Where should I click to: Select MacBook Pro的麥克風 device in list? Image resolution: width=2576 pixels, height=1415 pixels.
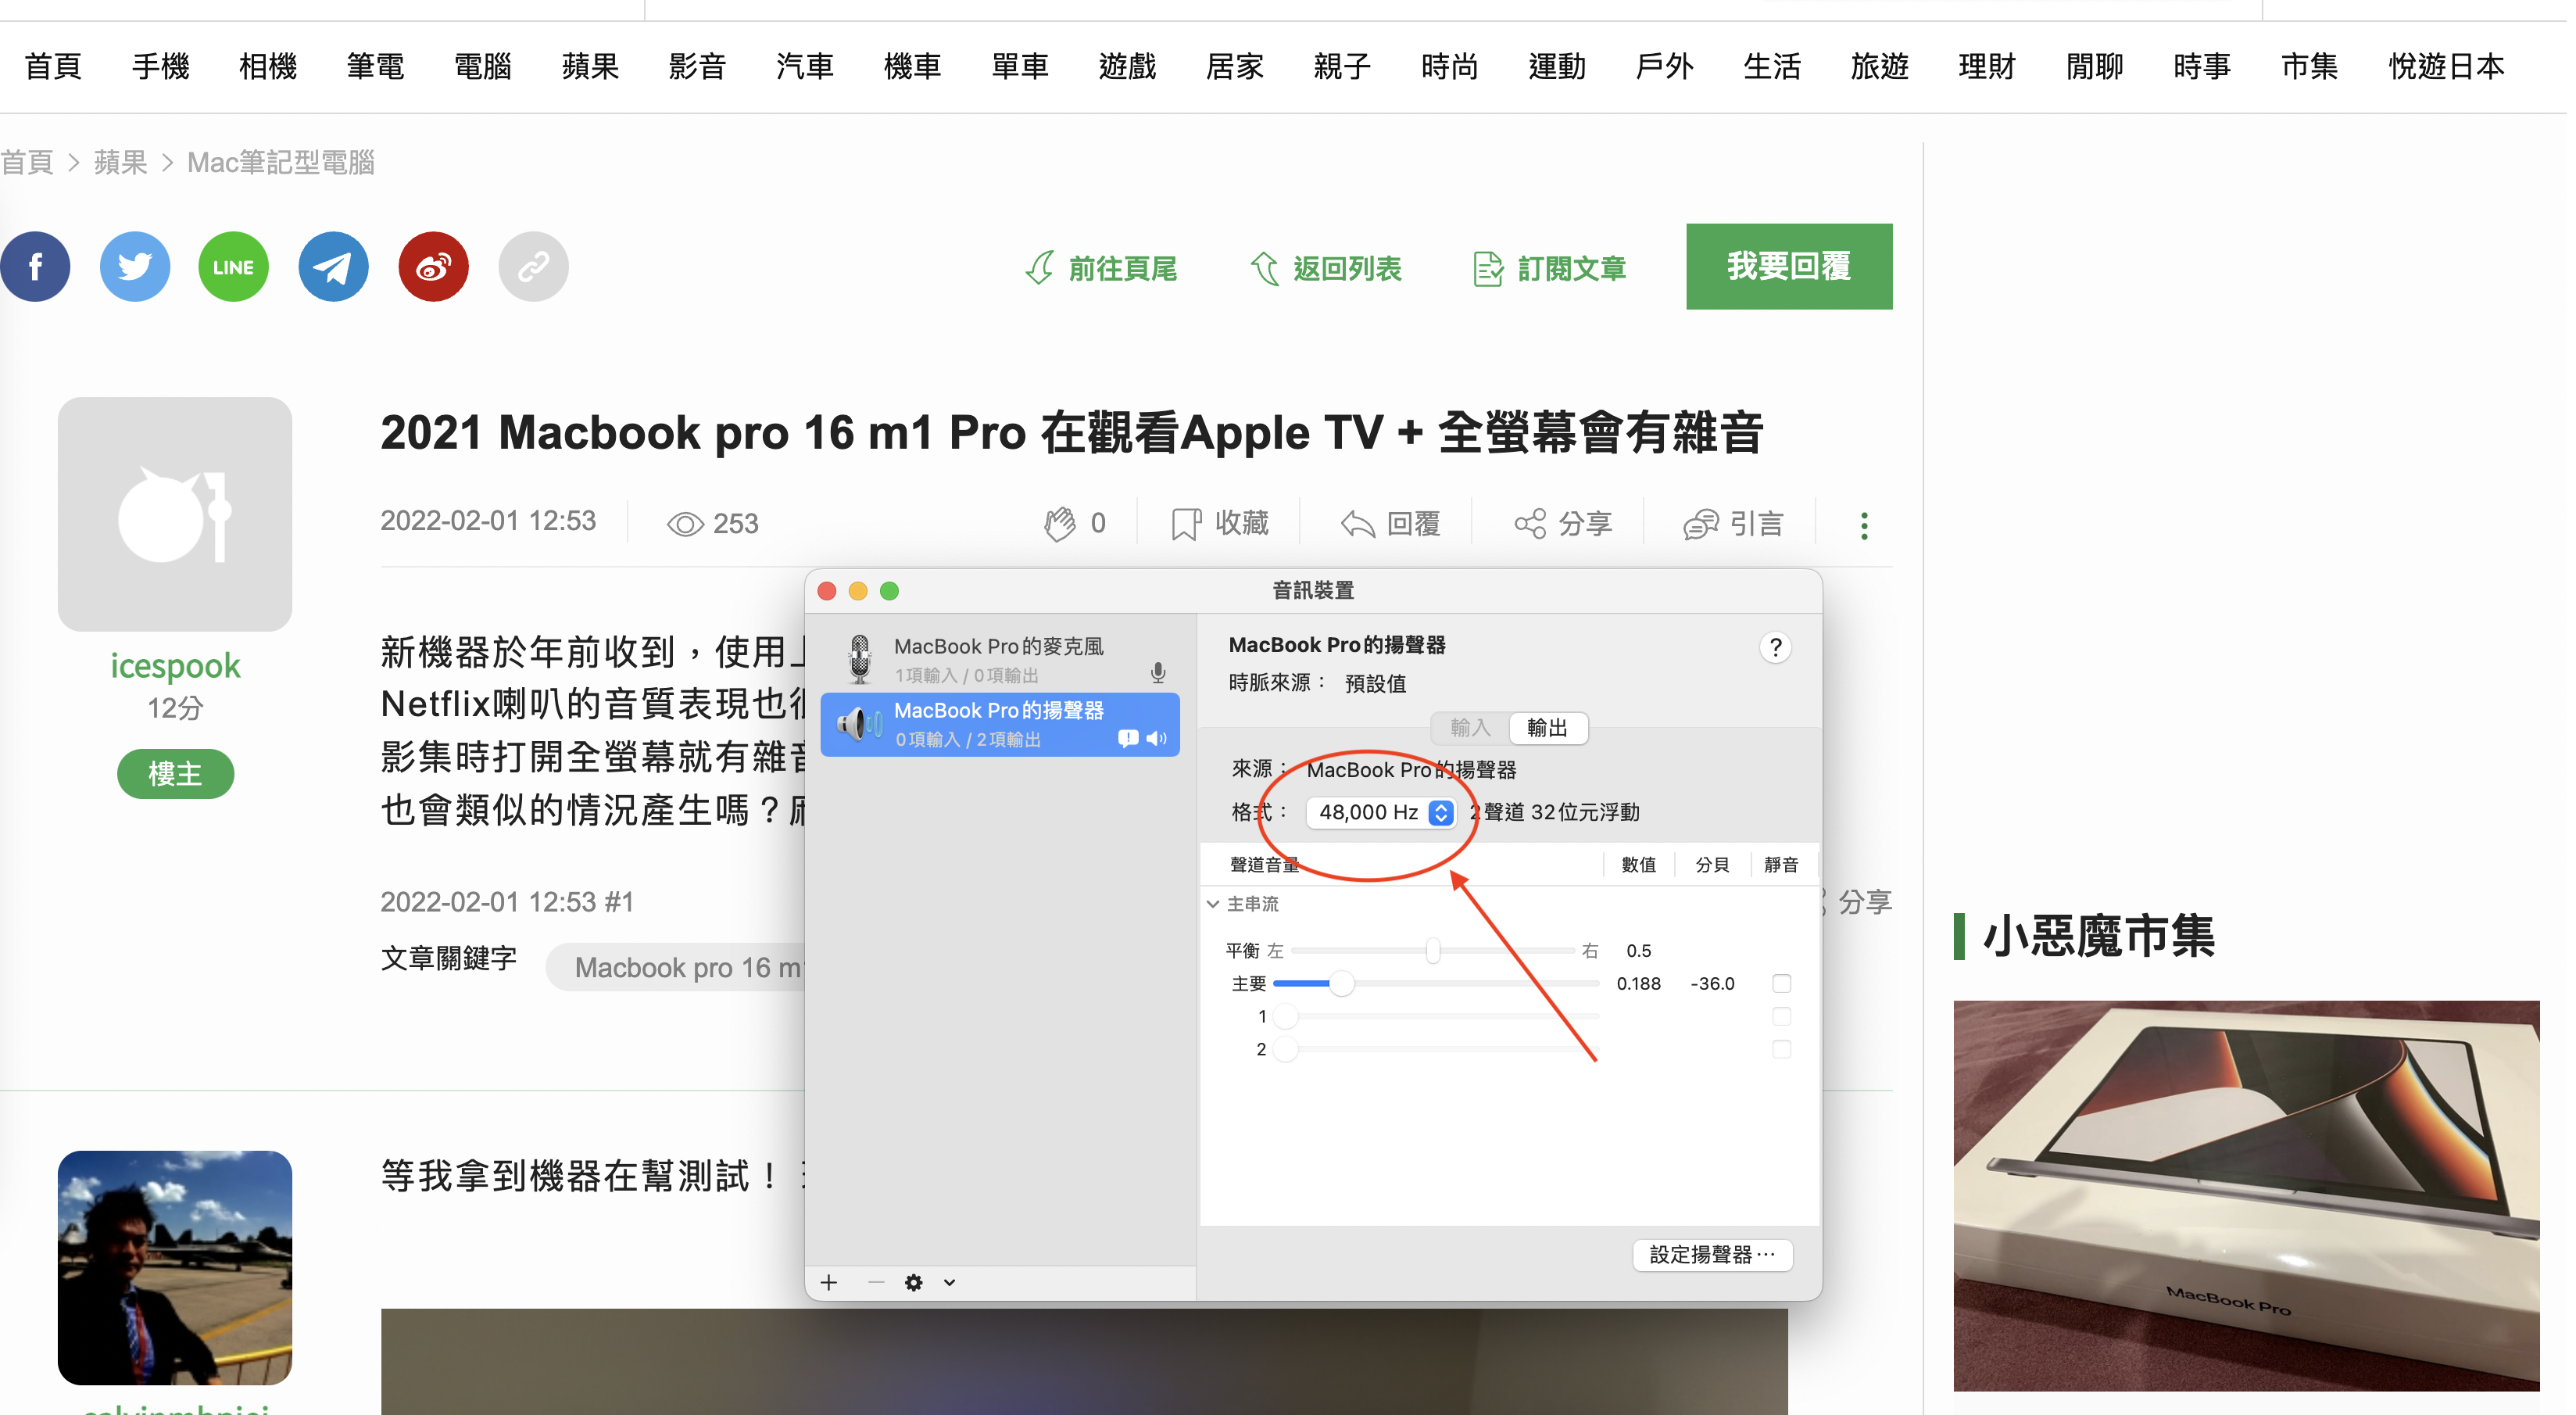[1000, 659]
